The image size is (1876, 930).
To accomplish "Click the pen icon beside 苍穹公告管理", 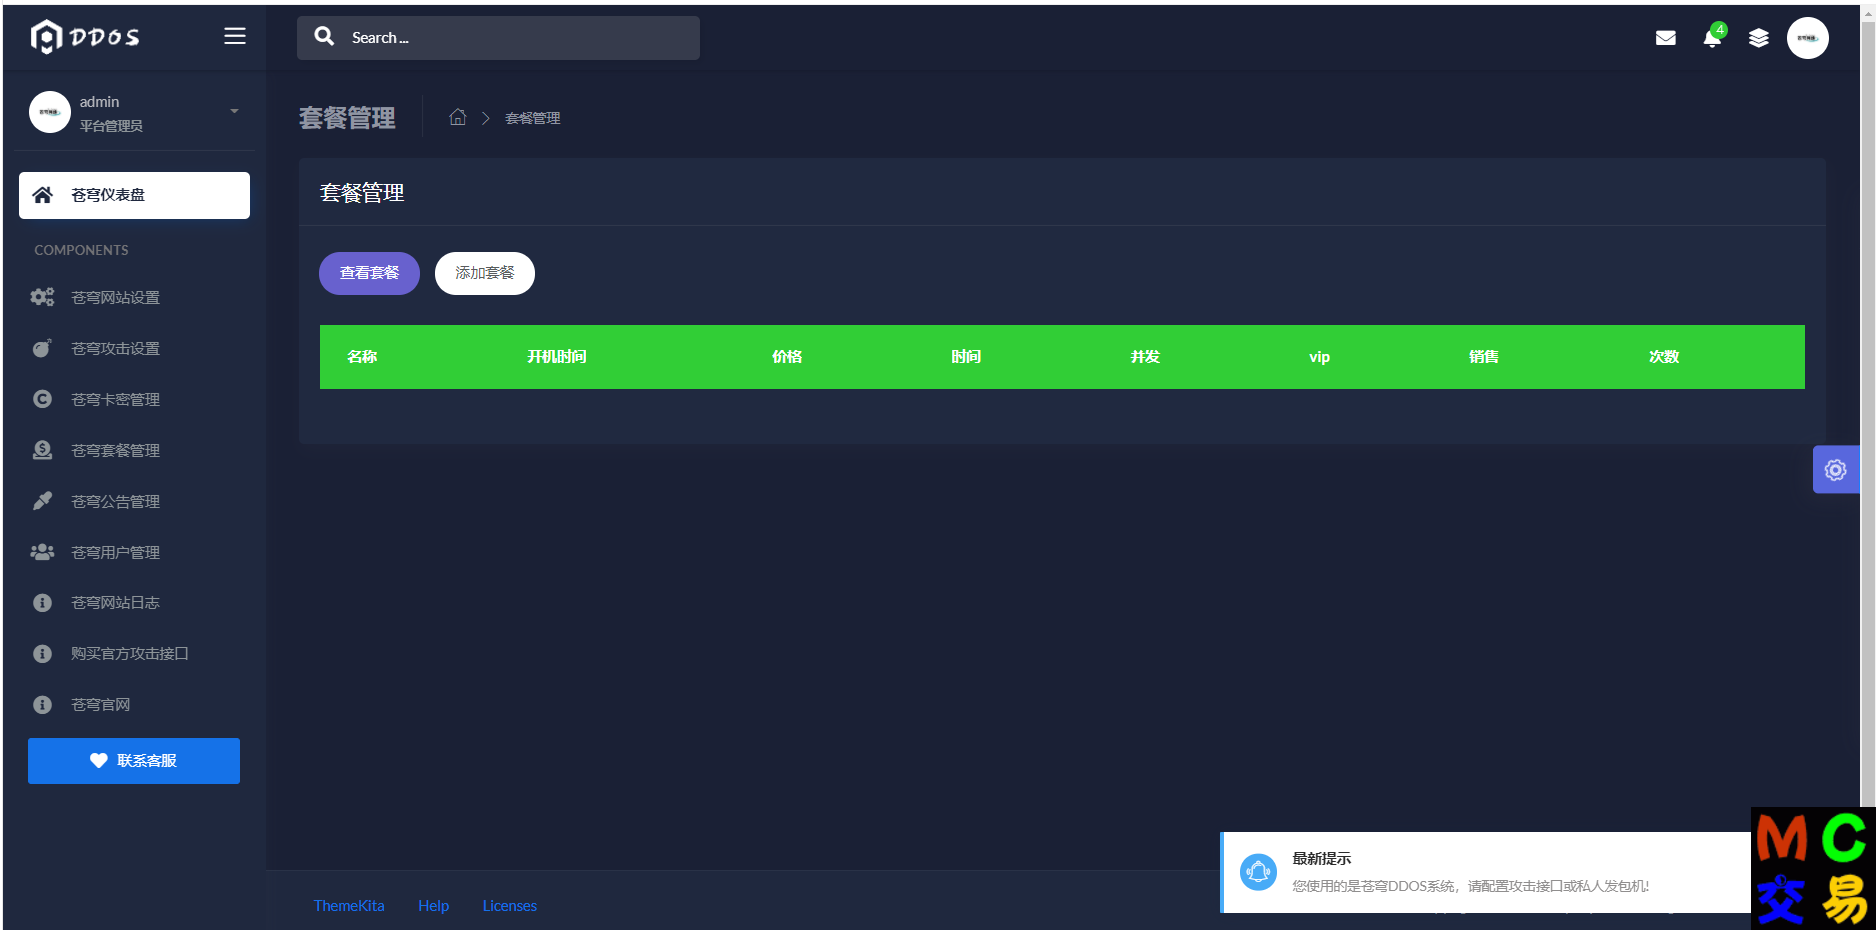I will tap(42, 501).
